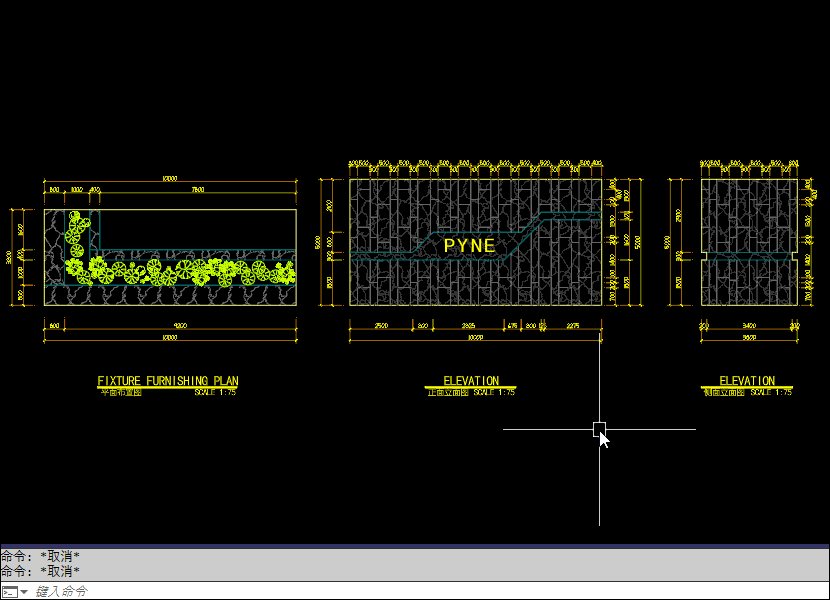
Task: Select the 3400 dimension under side elevation
Action: pos(748,326)
